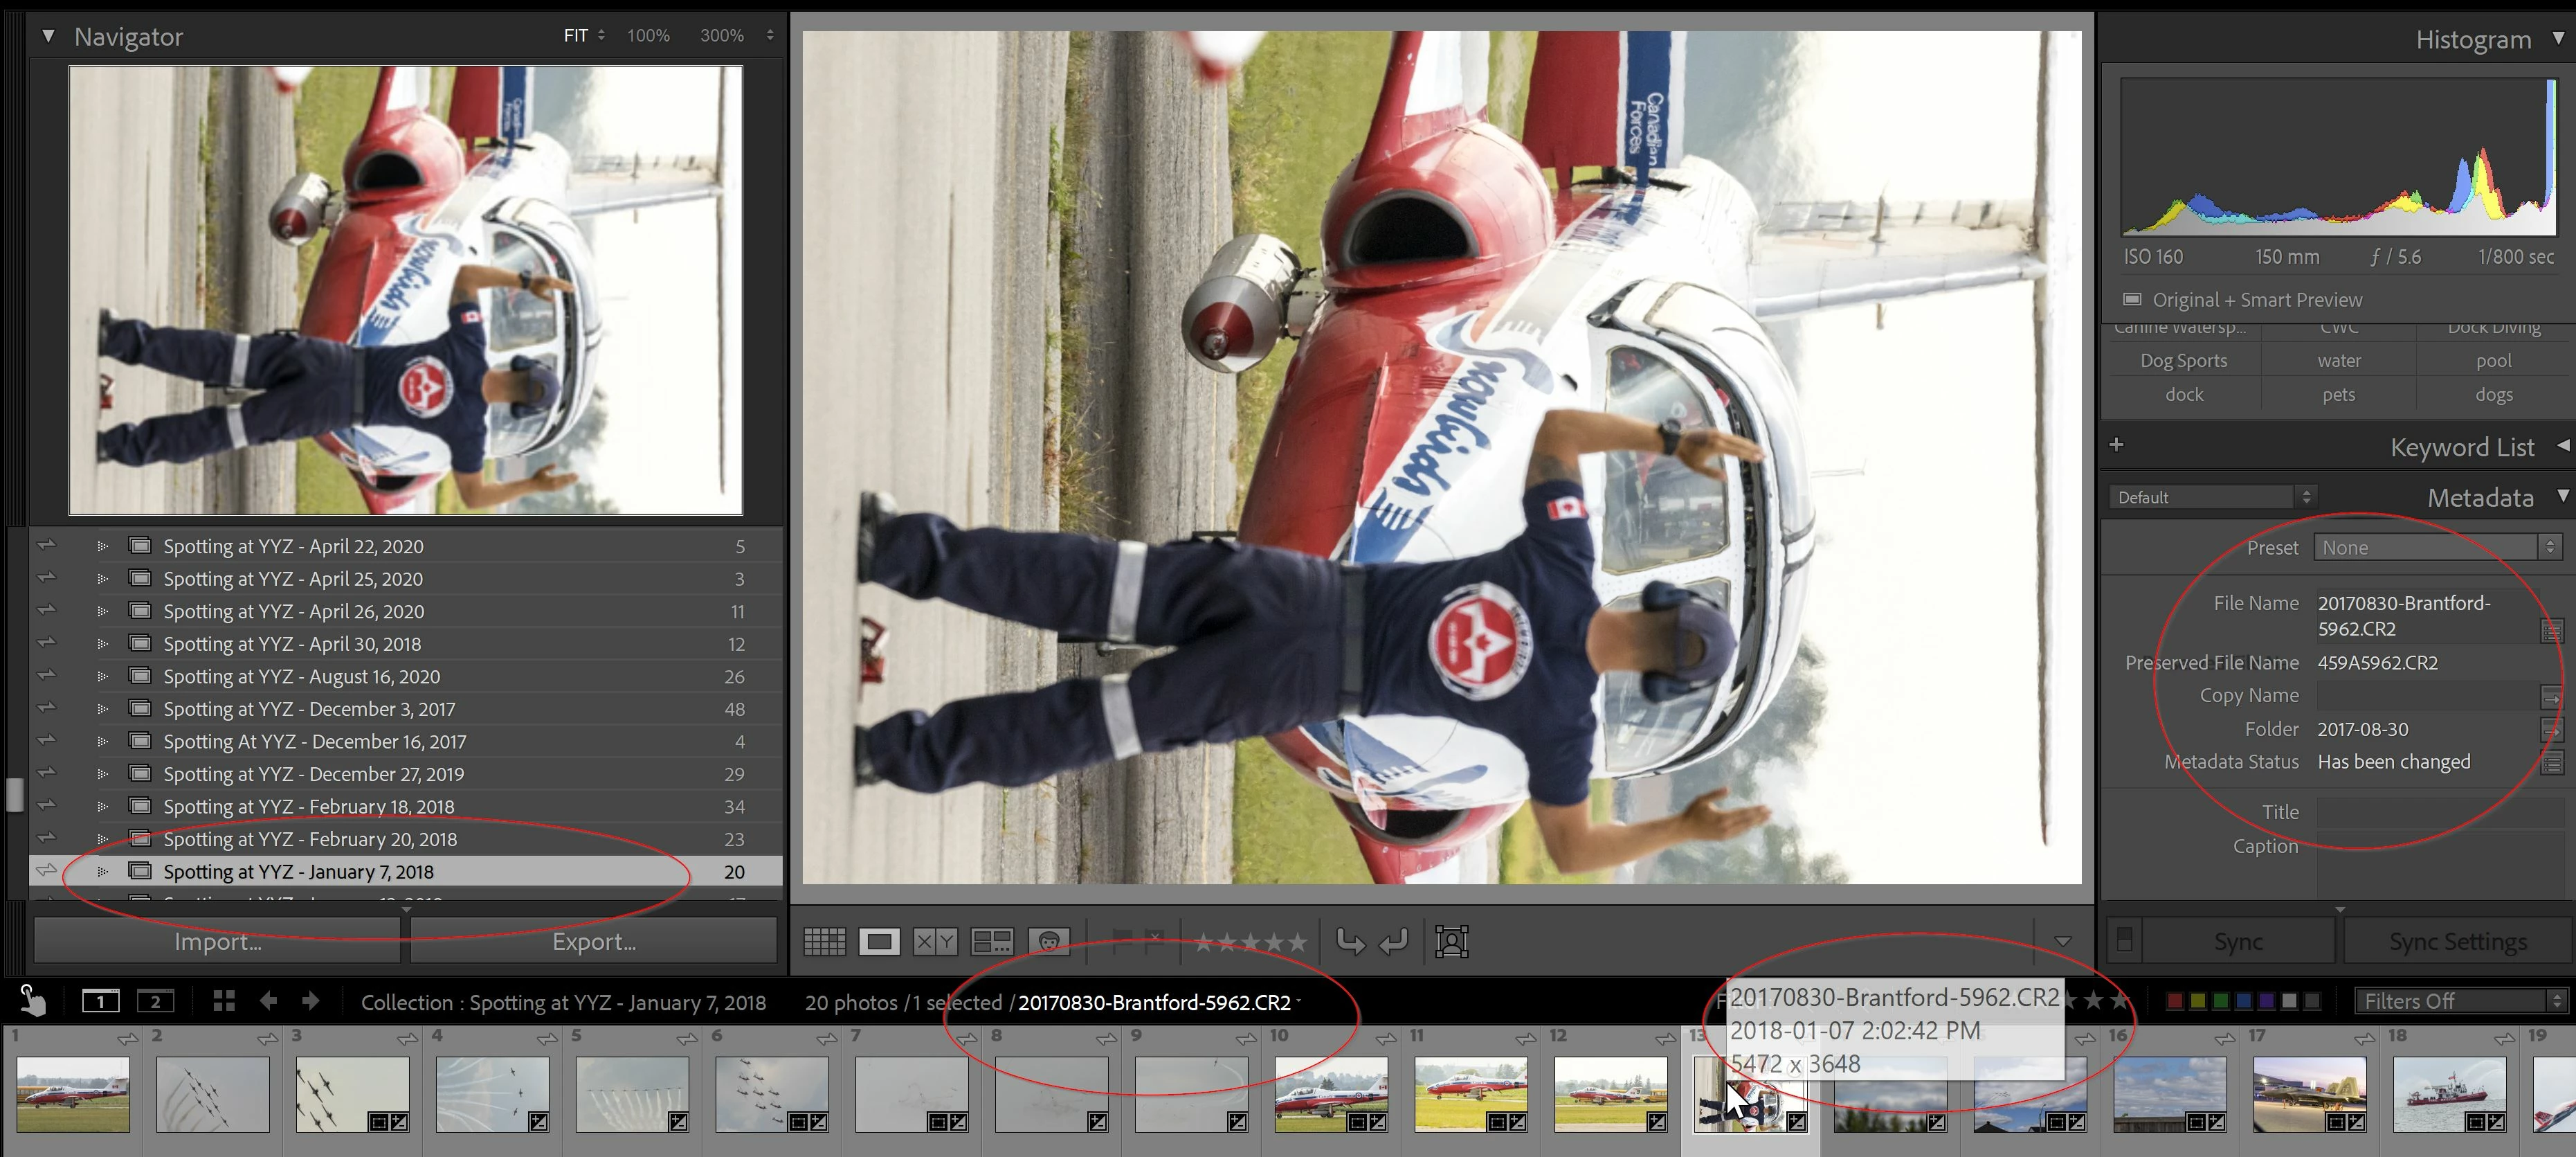This screenshot has width=2576, height=1157.
Task: Rotate photo clockwise with toolbar arrow
Action: pyautogui.click(x=1393, y=941)
